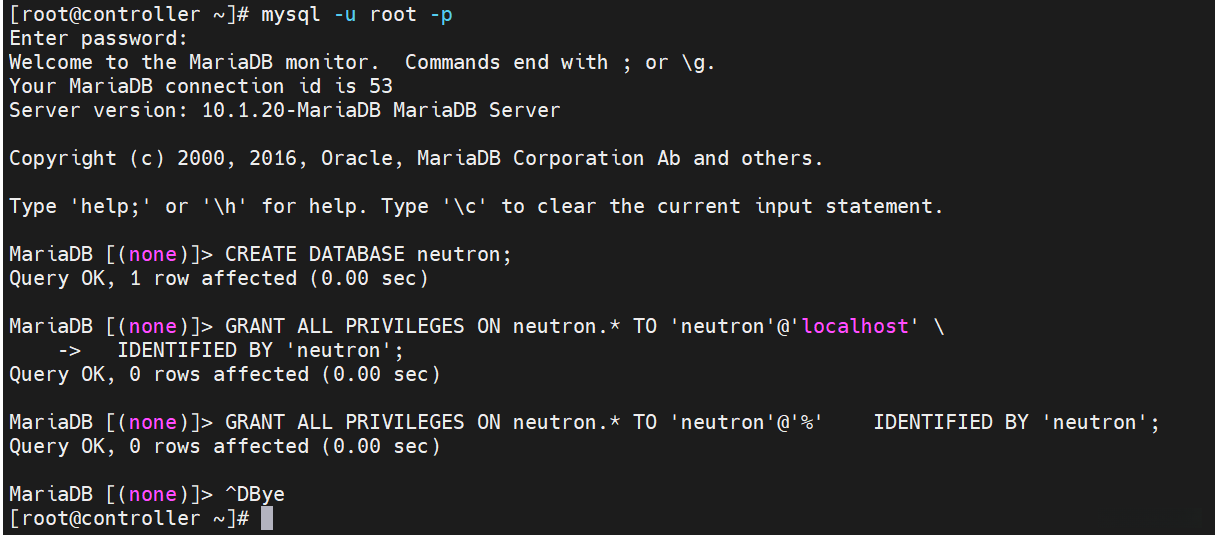Click the terminal cursor block at the last prompt
Image resolution: width=1215 pixels, height=535 pixels.
(x=267, y=518)
